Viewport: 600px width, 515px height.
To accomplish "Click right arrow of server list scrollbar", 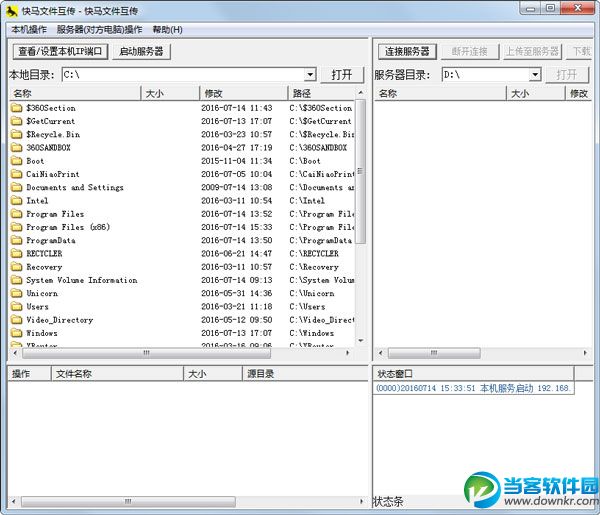I will (x=585, y=353).
